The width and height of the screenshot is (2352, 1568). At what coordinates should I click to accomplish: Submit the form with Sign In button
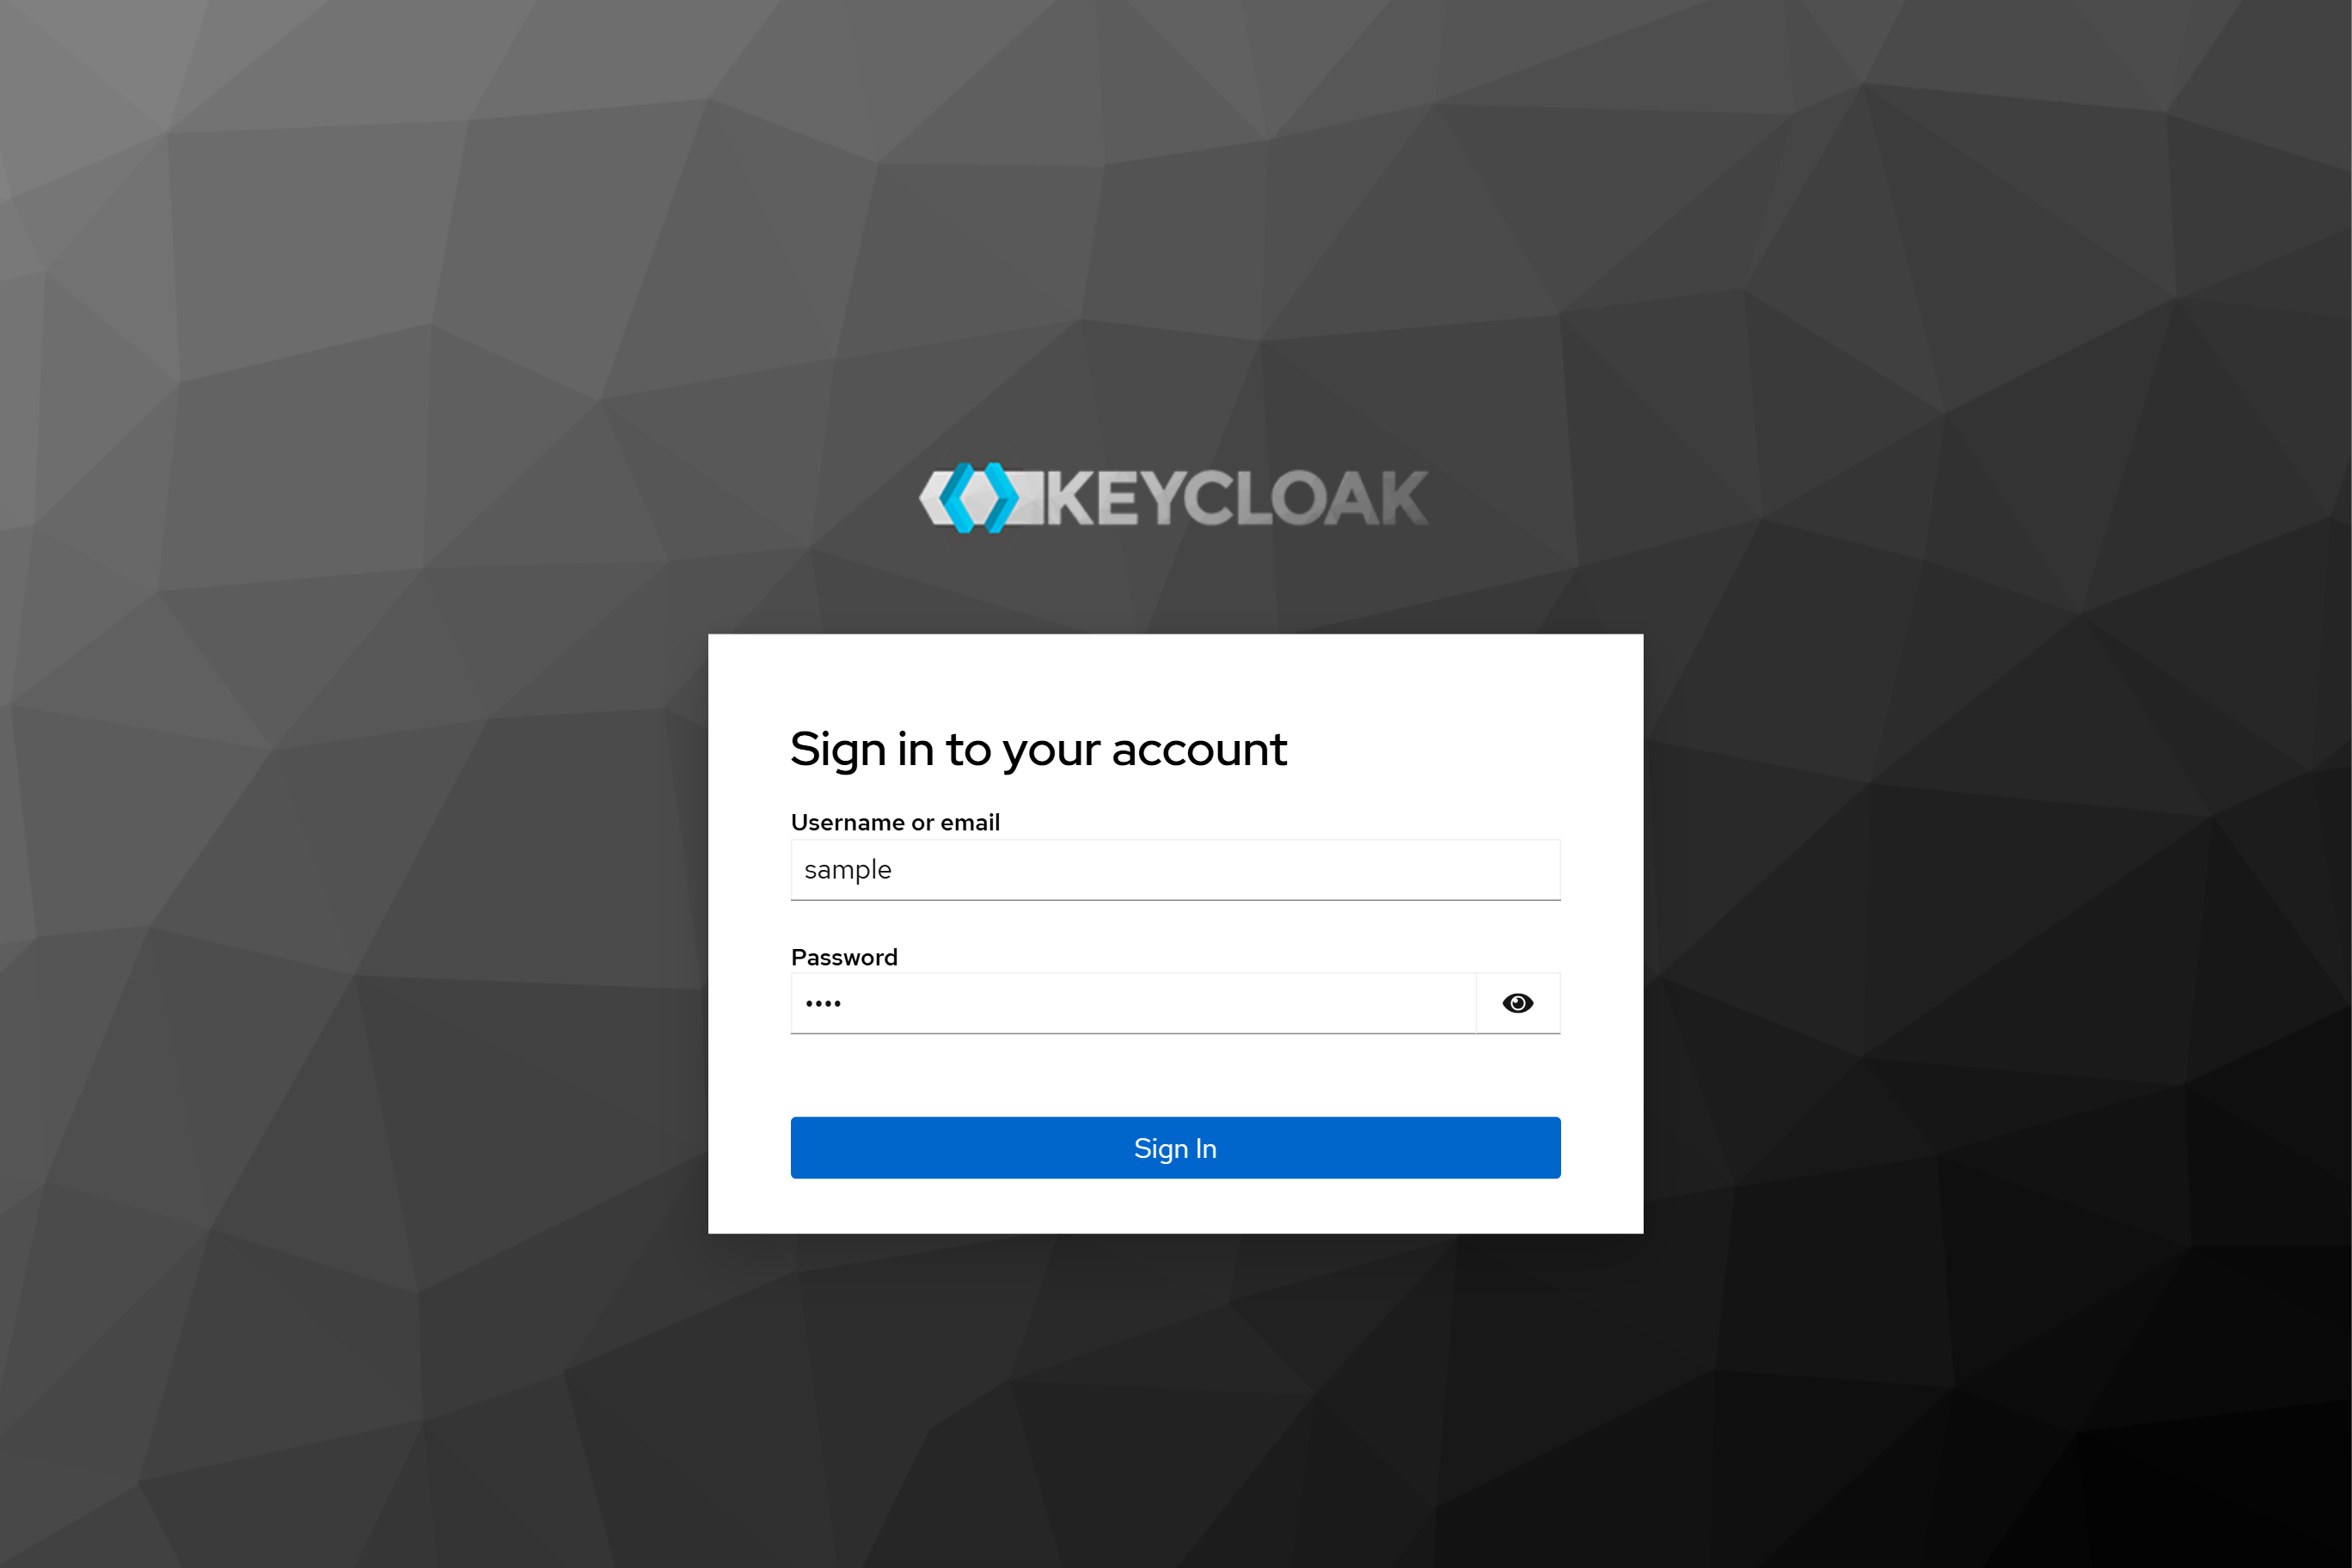[1175, 1148]
